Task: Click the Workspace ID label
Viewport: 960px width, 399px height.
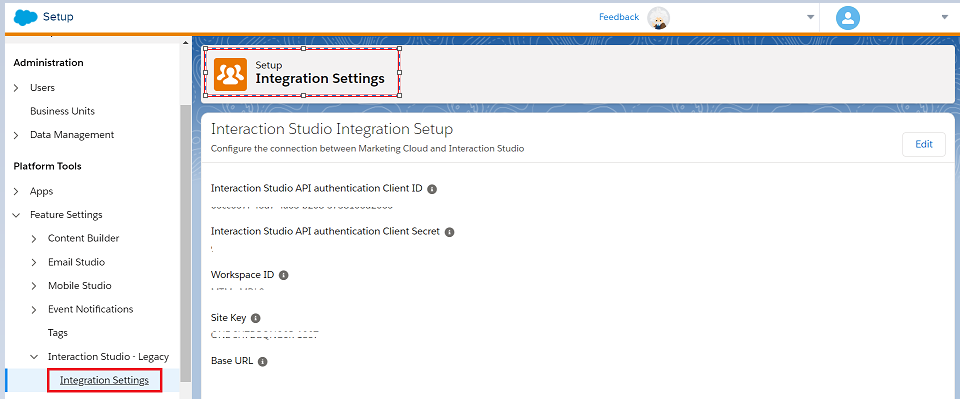Action: point(242,275)
